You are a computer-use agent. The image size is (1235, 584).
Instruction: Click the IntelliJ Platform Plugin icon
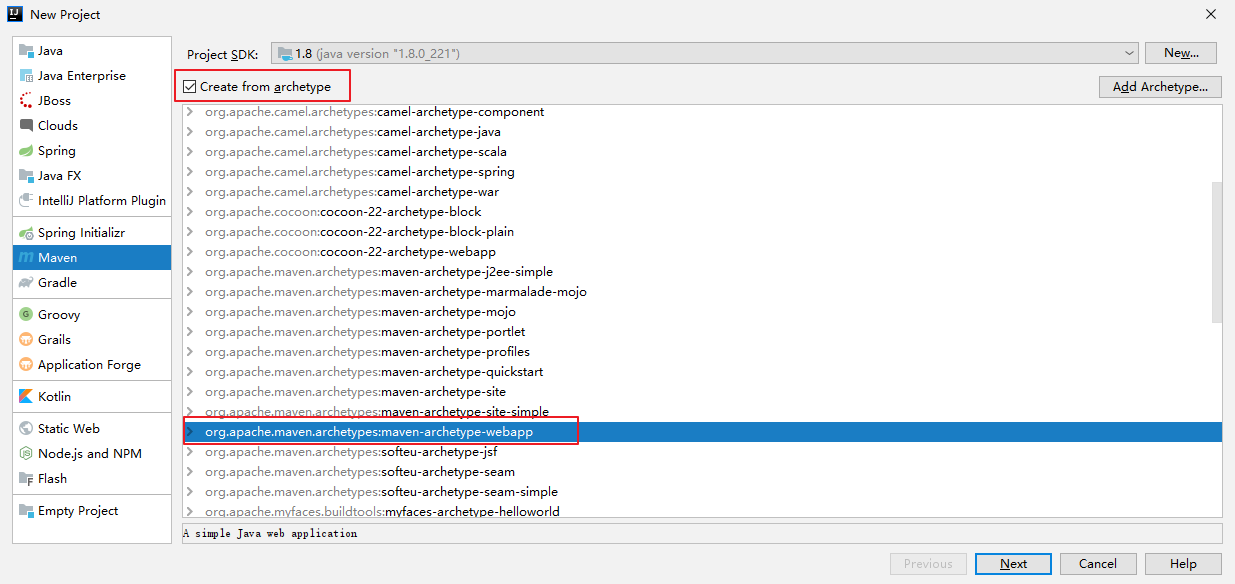pyautogui.click(x=27, y=201)
